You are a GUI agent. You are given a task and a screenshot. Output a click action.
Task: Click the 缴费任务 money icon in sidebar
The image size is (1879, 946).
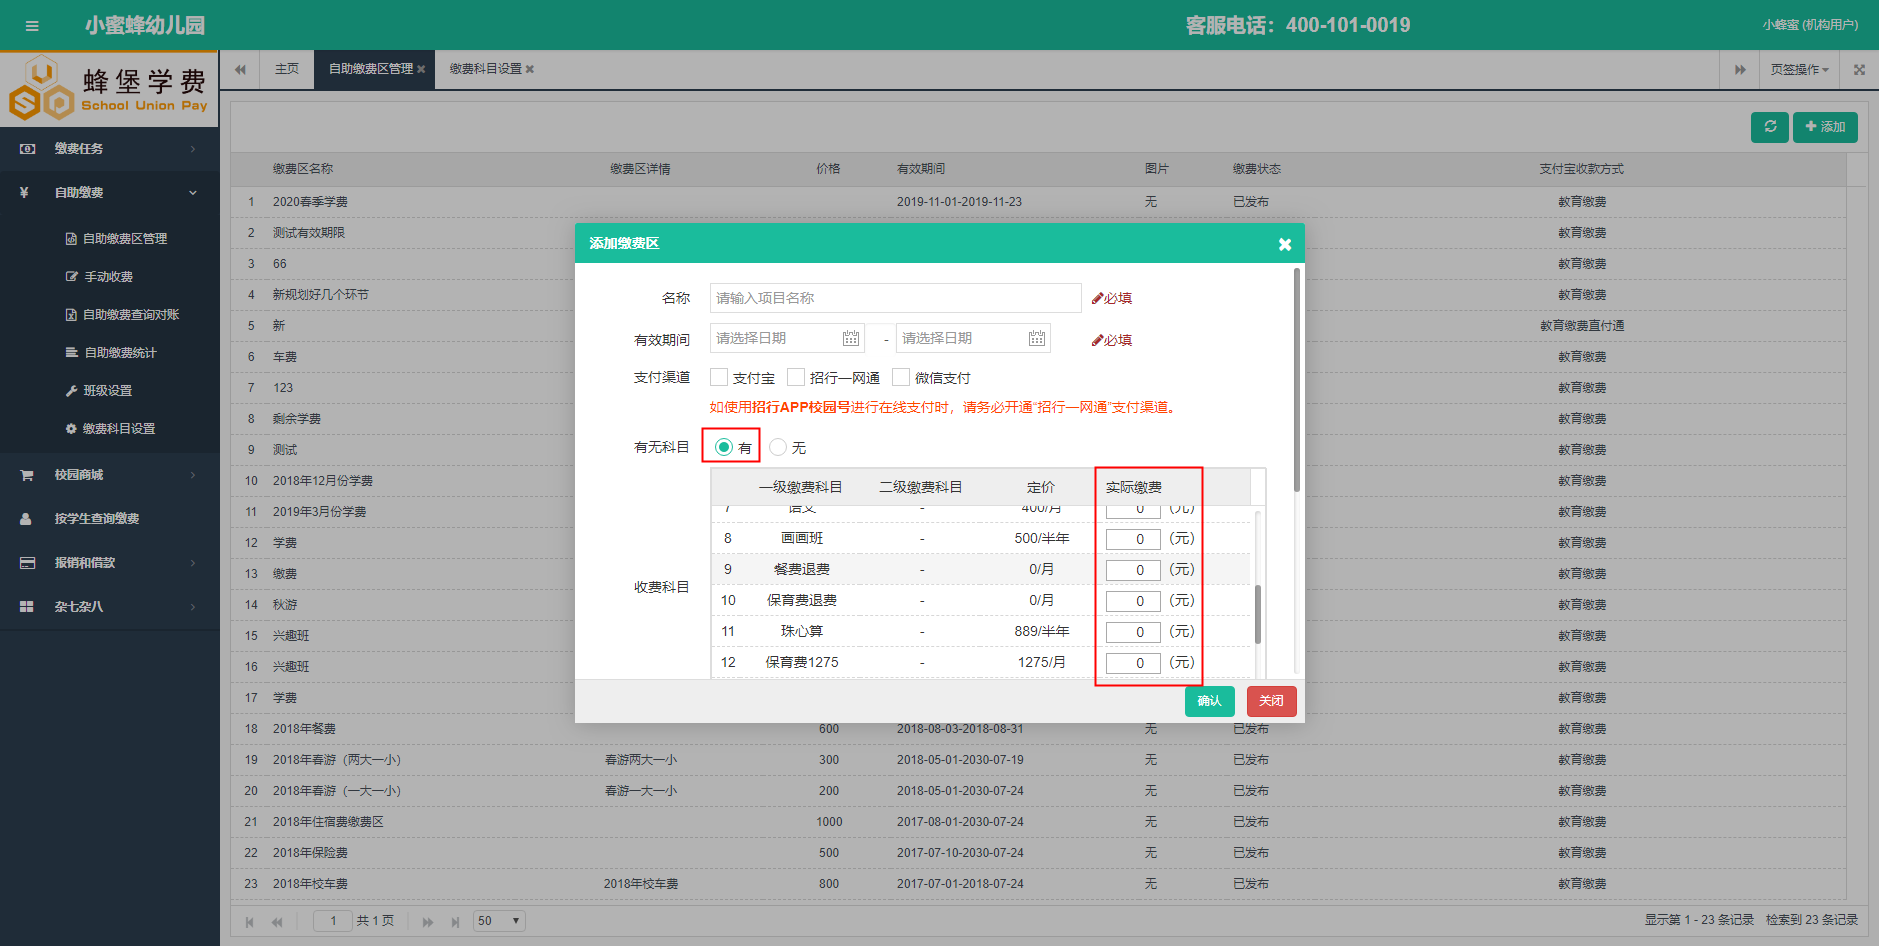[28, 149]
